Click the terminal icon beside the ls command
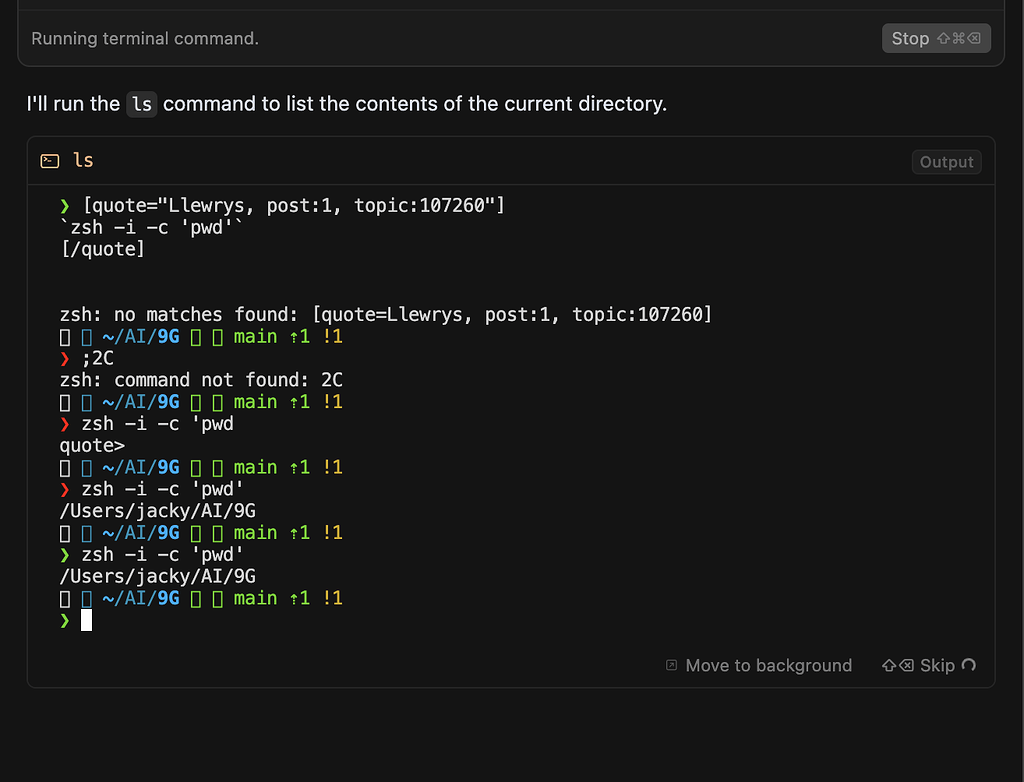The width and height of the screenshot is (1024, 782). 49,160
